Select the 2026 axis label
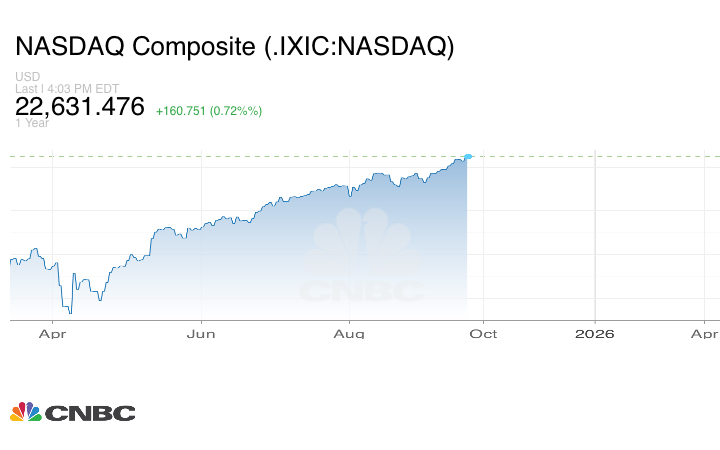 pos(596,333)
